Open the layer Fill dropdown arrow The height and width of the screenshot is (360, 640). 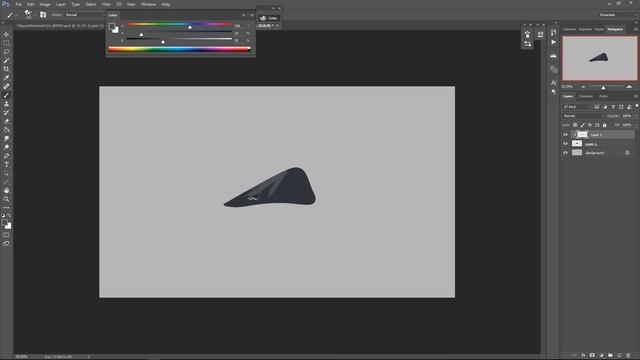point(636,125)
